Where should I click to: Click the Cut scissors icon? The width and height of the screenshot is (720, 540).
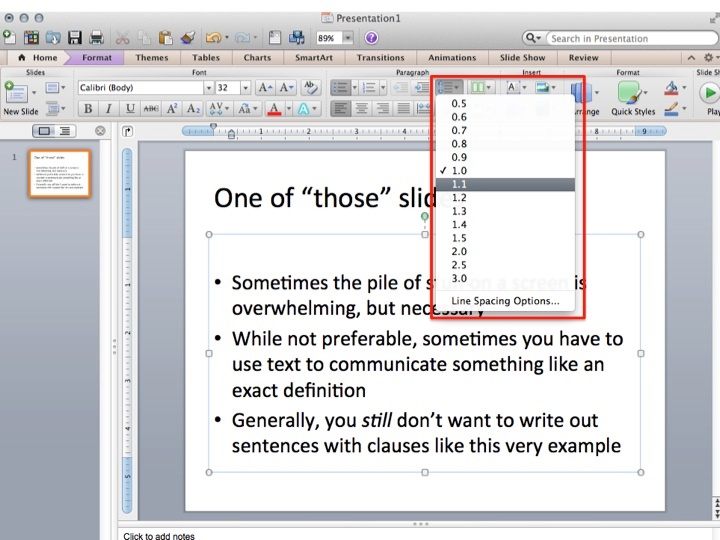pyautogui.click(x=122, y=38)
